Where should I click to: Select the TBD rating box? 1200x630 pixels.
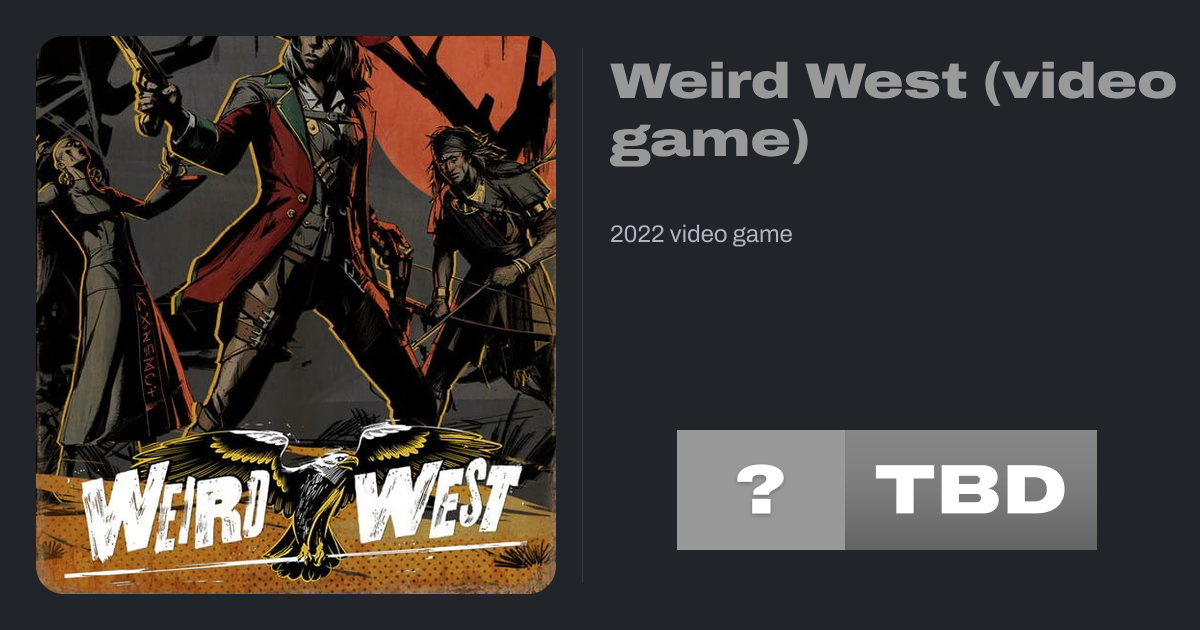[971, 490]
